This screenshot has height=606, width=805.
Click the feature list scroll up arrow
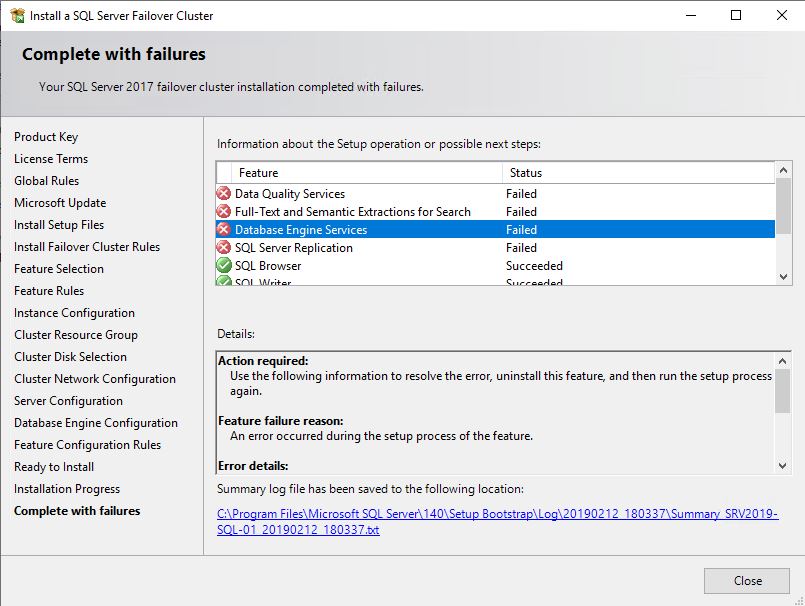point(783,170)
